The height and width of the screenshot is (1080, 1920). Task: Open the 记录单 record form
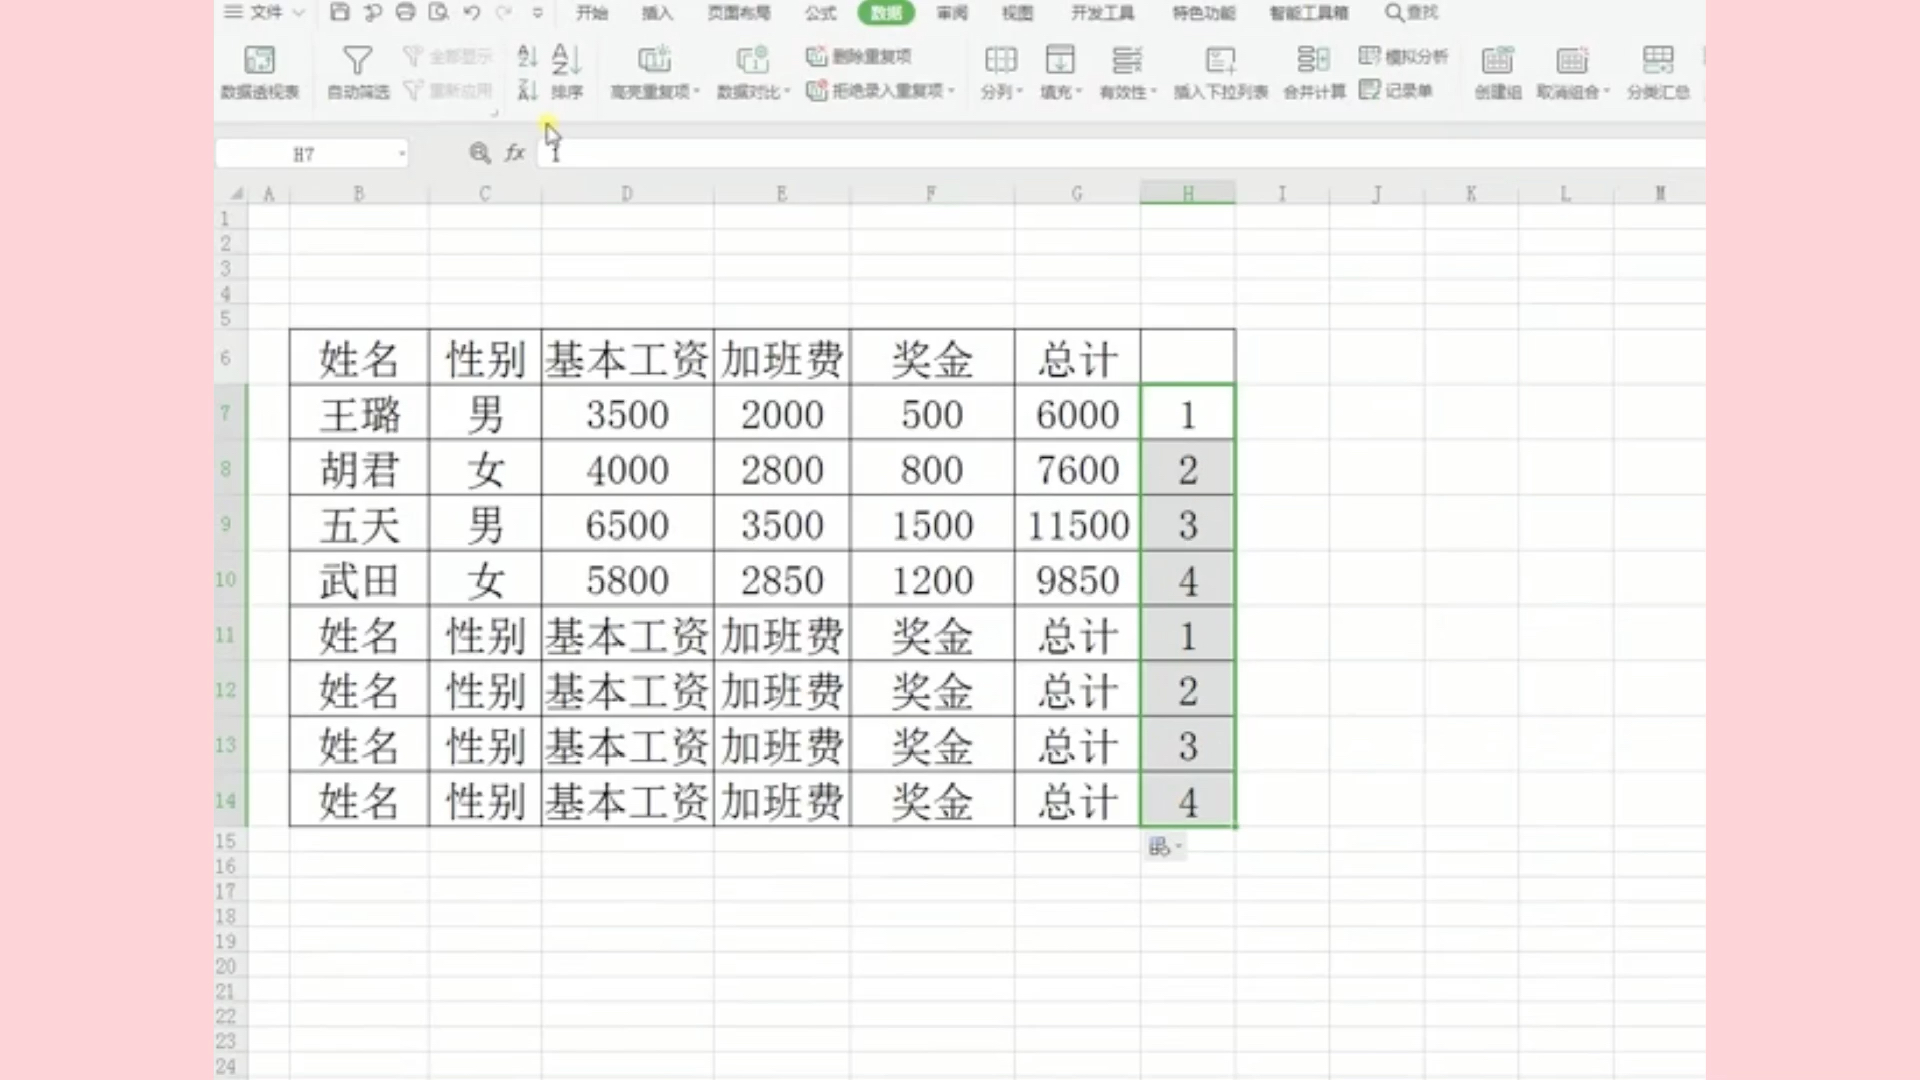pyautogui.click(x=1396, y=91)
